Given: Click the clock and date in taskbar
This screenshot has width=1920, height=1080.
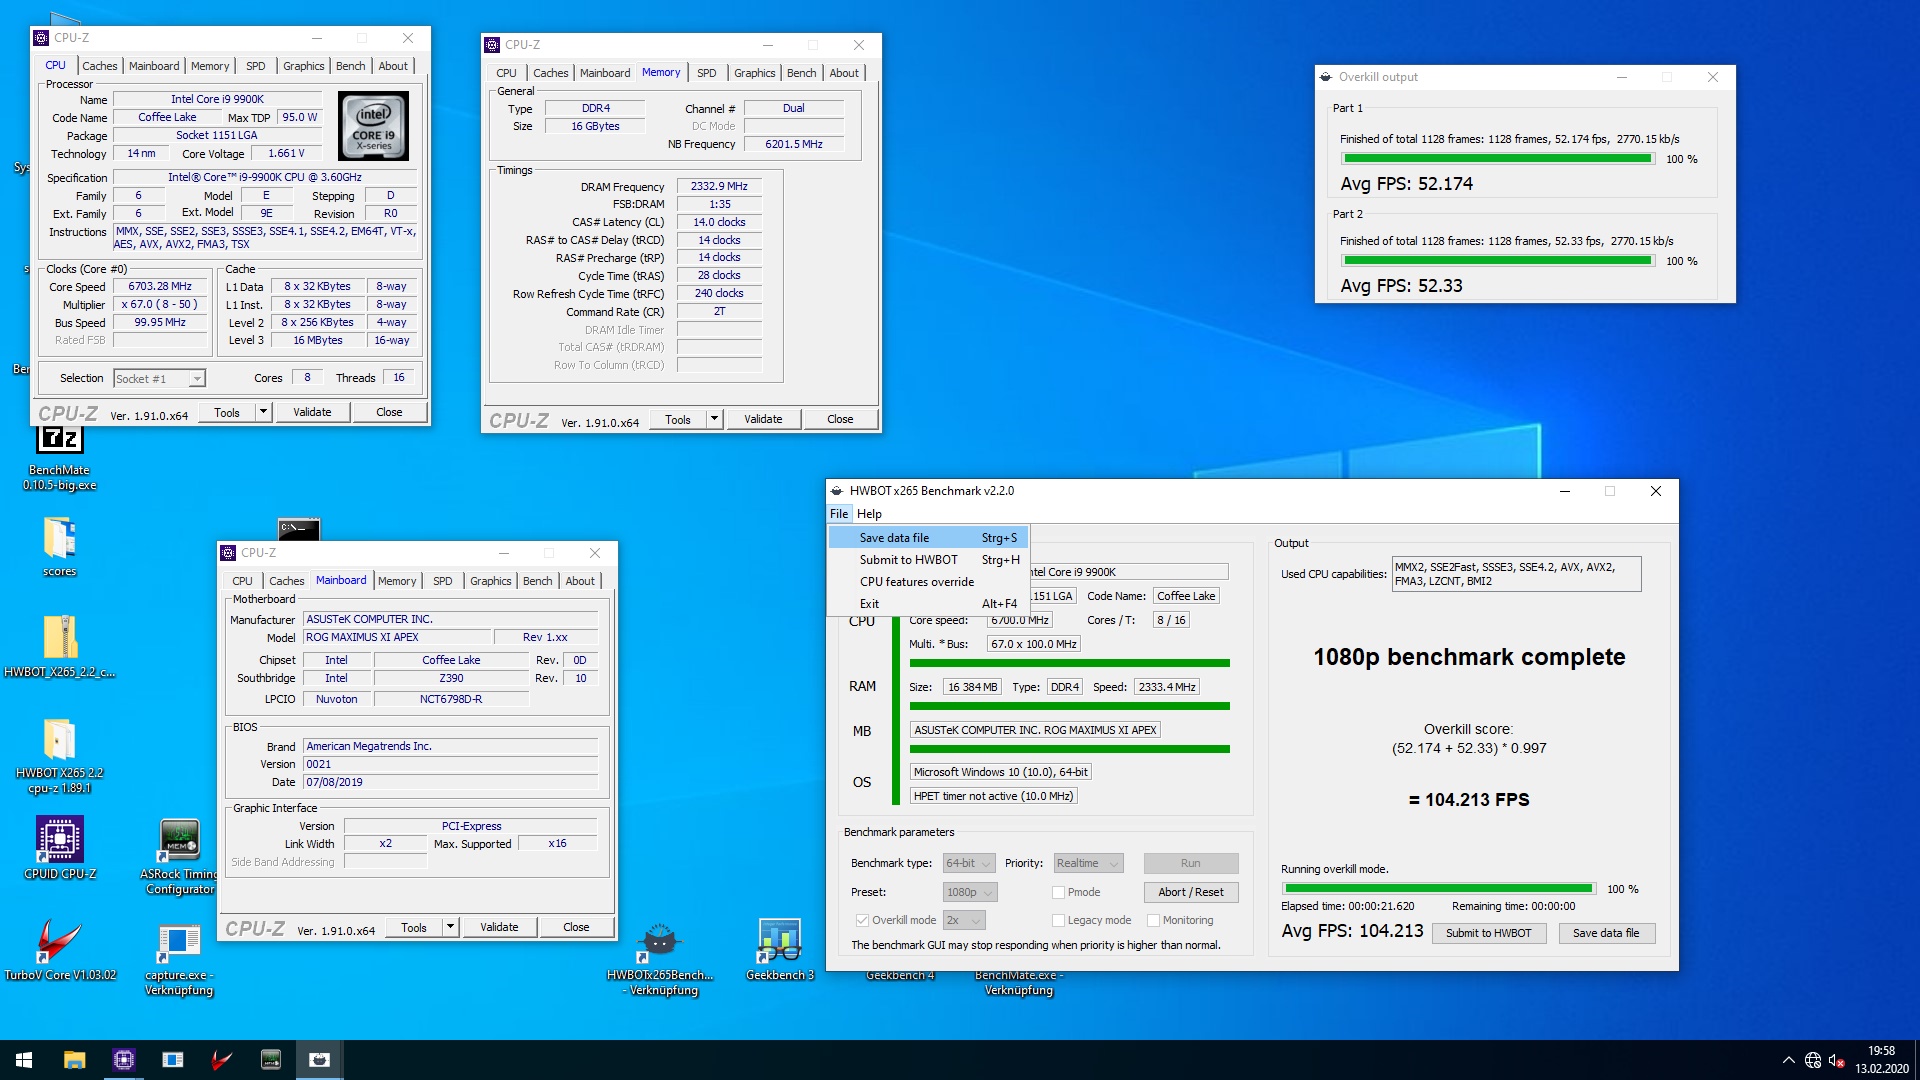Looking at the screenshot, I should point(1882,1060).
